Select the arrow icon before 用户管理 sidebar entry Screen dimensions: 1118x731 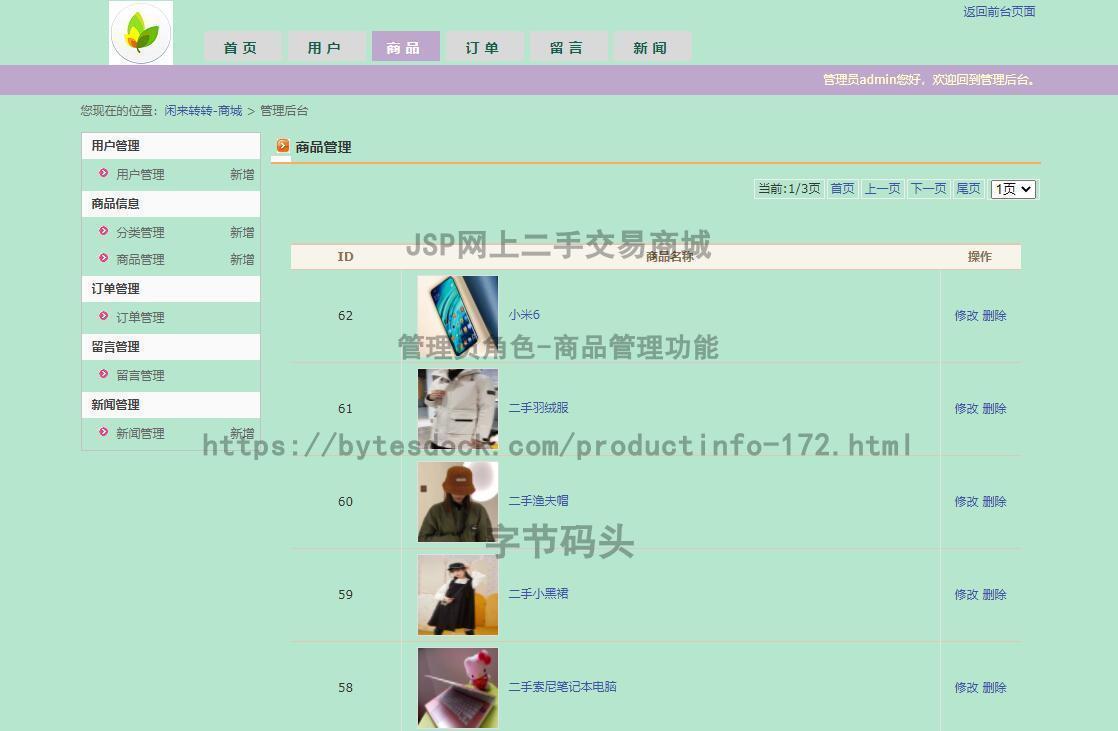[x=103, y=175]
